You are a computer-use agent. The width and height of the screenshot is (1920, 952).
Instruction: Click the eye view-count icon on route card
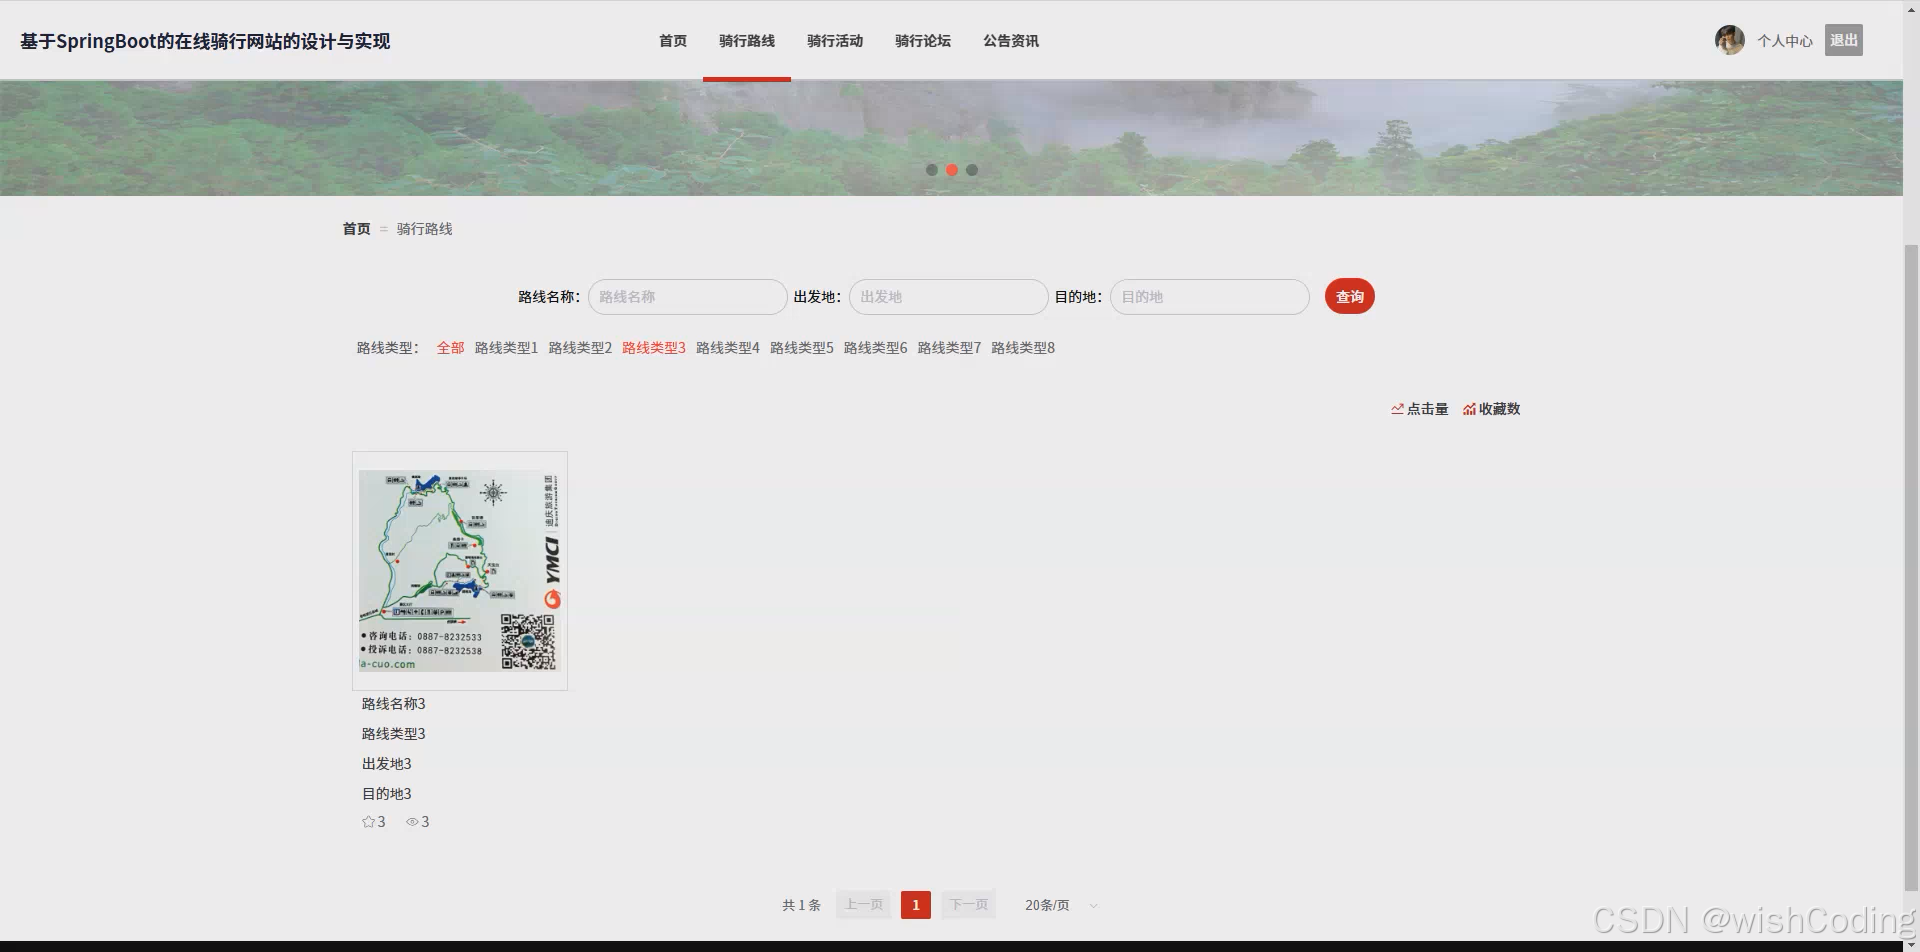pyautogui.click(x=412, y=821)
